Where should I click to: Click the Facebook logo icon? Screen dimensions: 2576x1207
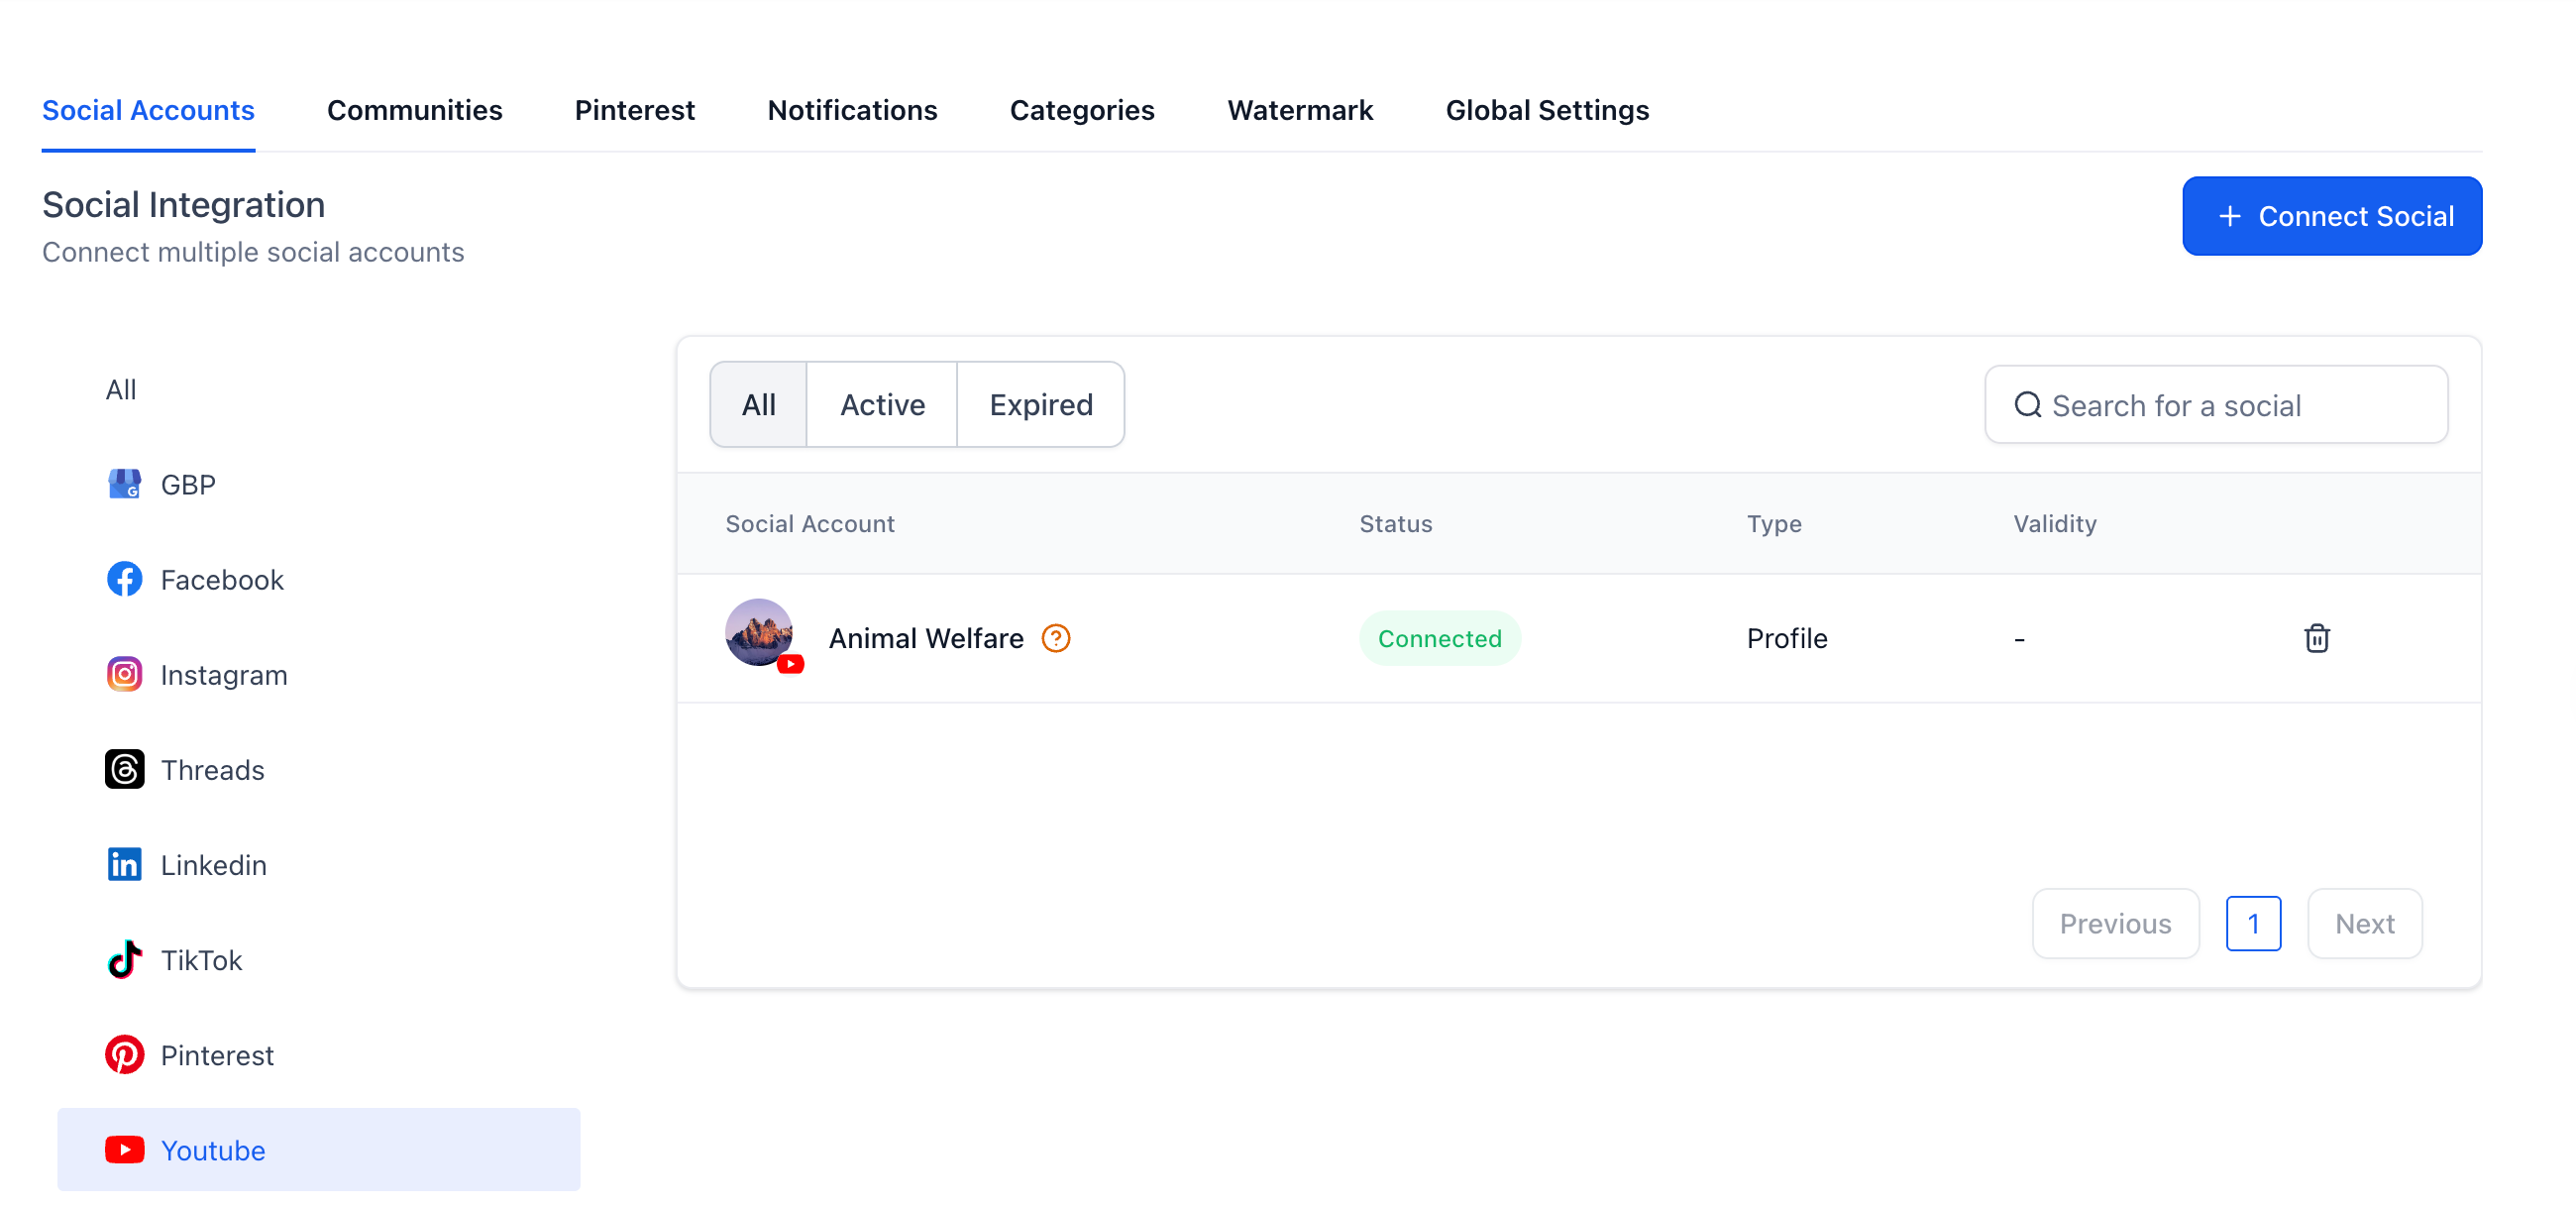click(124, 579)
